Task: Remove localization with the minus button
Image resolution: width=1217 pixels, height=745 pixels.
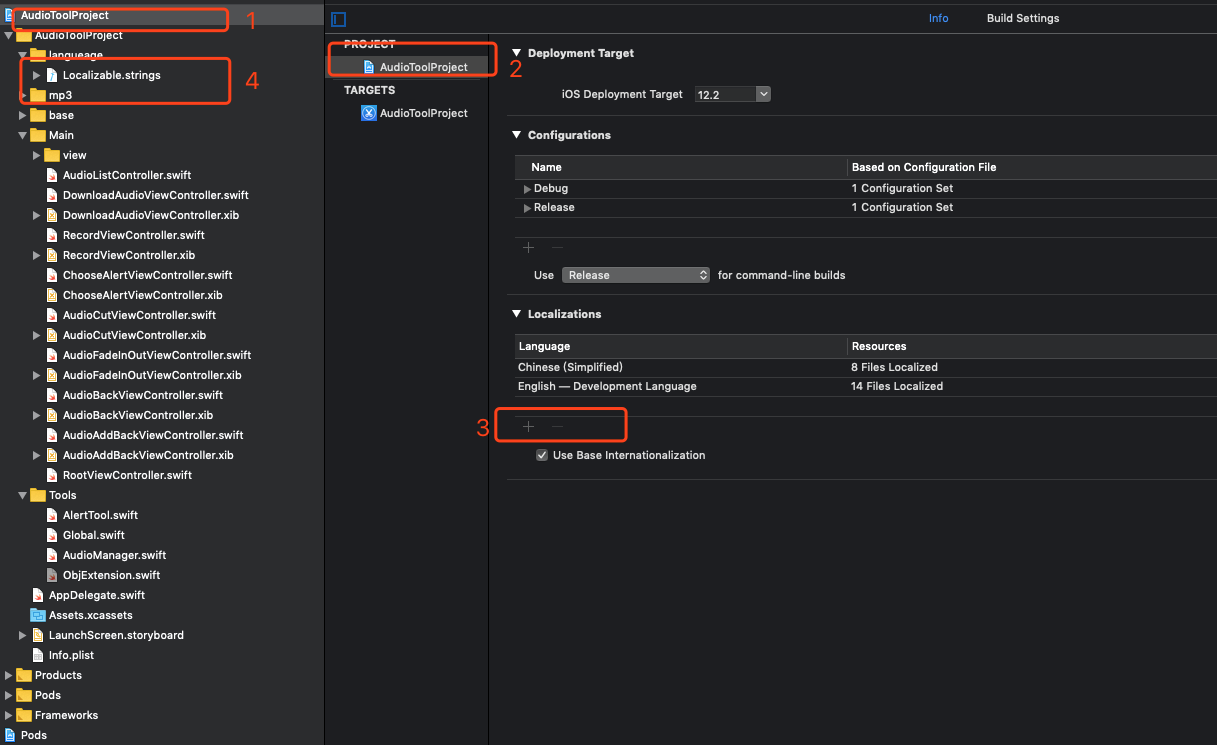Action: pyautogui.click(x=558, y=427)
